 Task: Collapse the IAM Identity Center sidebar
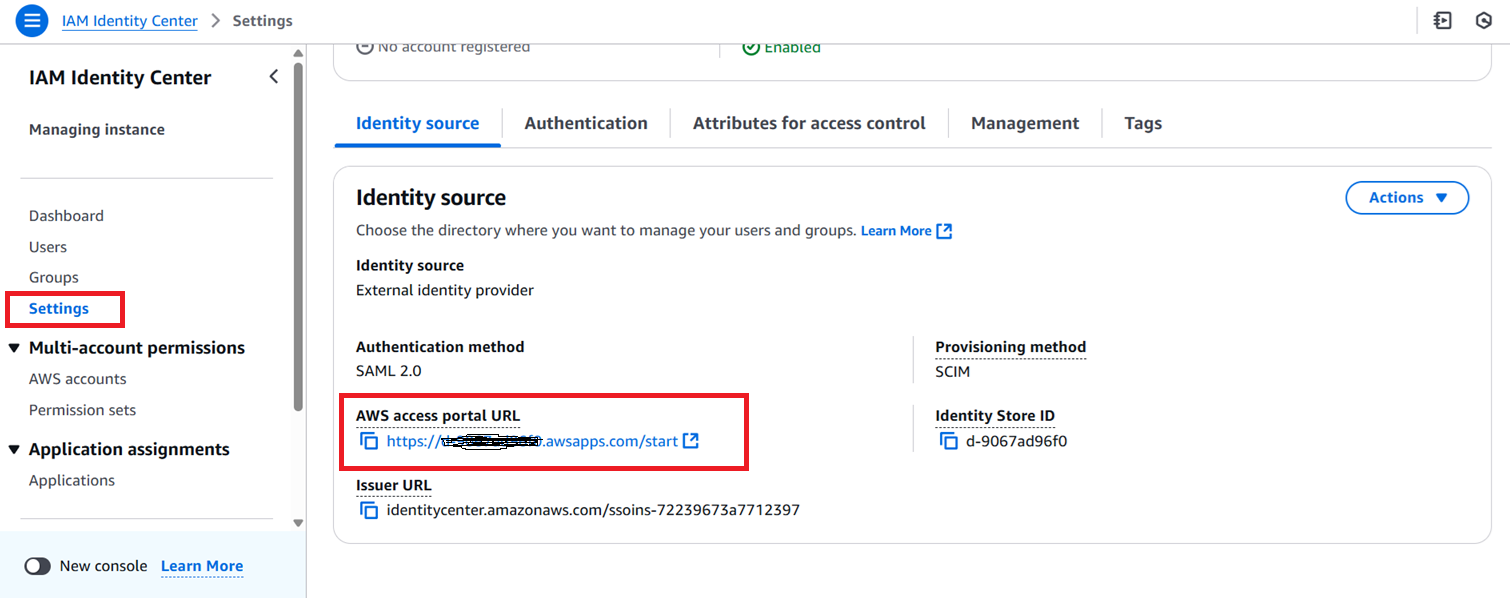point(273,75)
